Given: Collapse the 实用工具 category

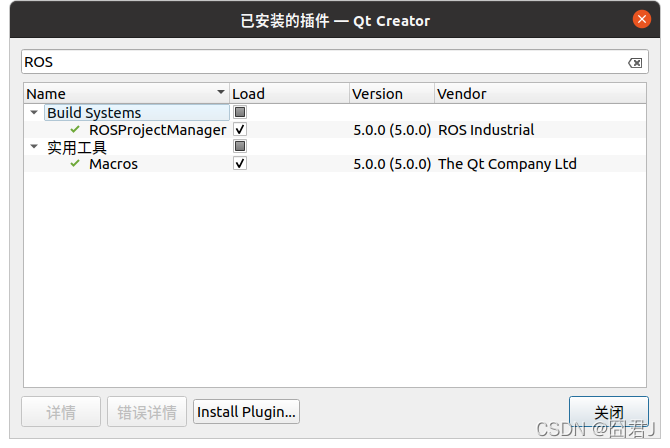Looking at the screenshot, I should (34, 147).
